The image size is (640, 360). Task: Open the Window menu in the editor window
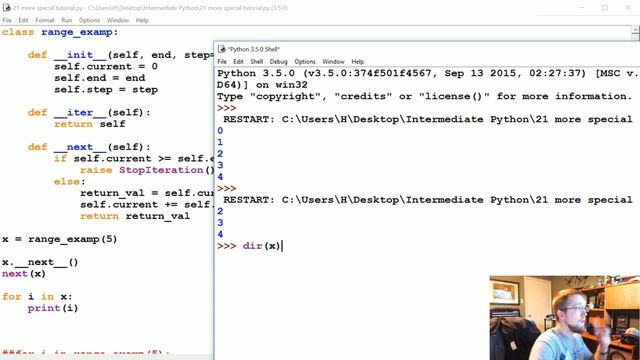point(118,20)
